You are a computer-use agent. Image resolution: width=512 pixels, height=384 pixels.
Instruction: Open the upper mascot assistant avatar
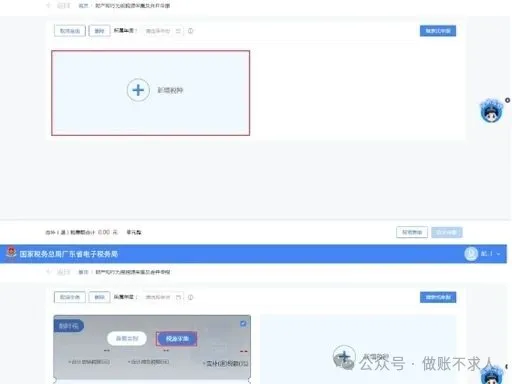pos(491,111)
